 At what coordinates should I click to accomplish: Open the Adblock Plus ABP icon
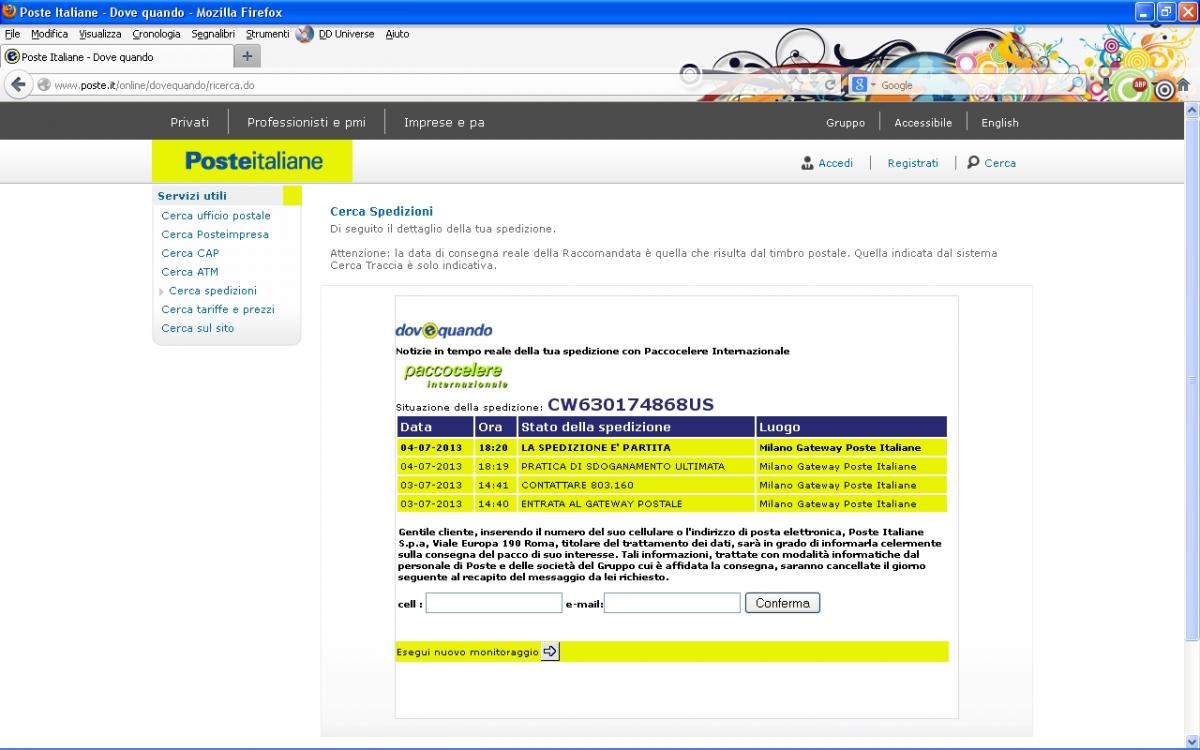click(x=1138, y=86)
